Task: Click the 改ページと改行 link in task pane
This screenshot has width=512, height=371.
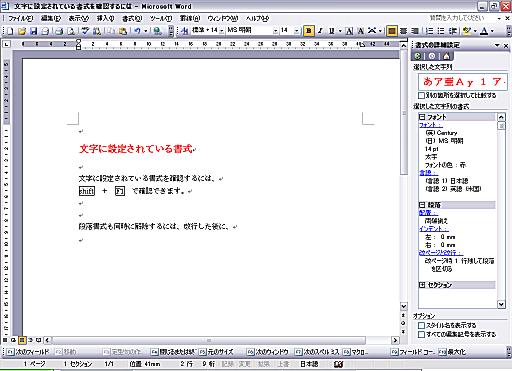Action: click(441, 253)
